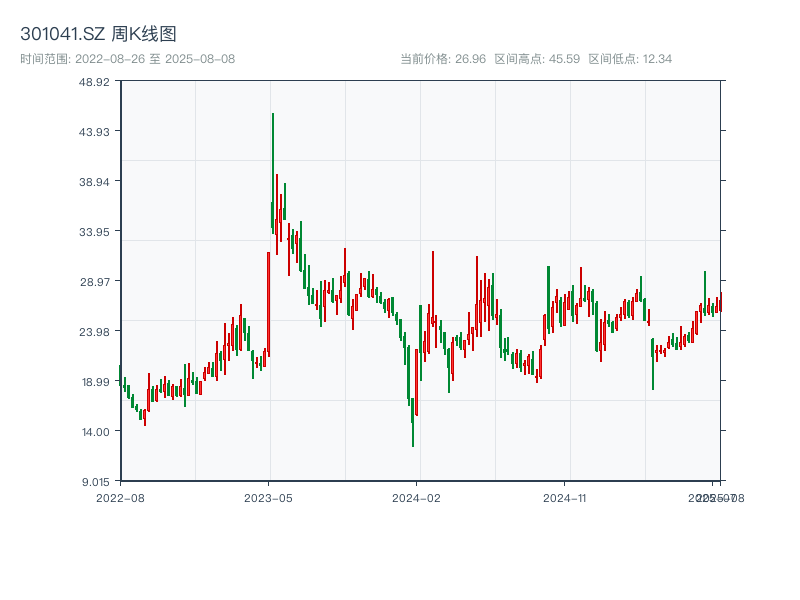The image size is (800, 600).
Task: Click the 301041.SZ 周K线图 chart title
Action: 98,35
